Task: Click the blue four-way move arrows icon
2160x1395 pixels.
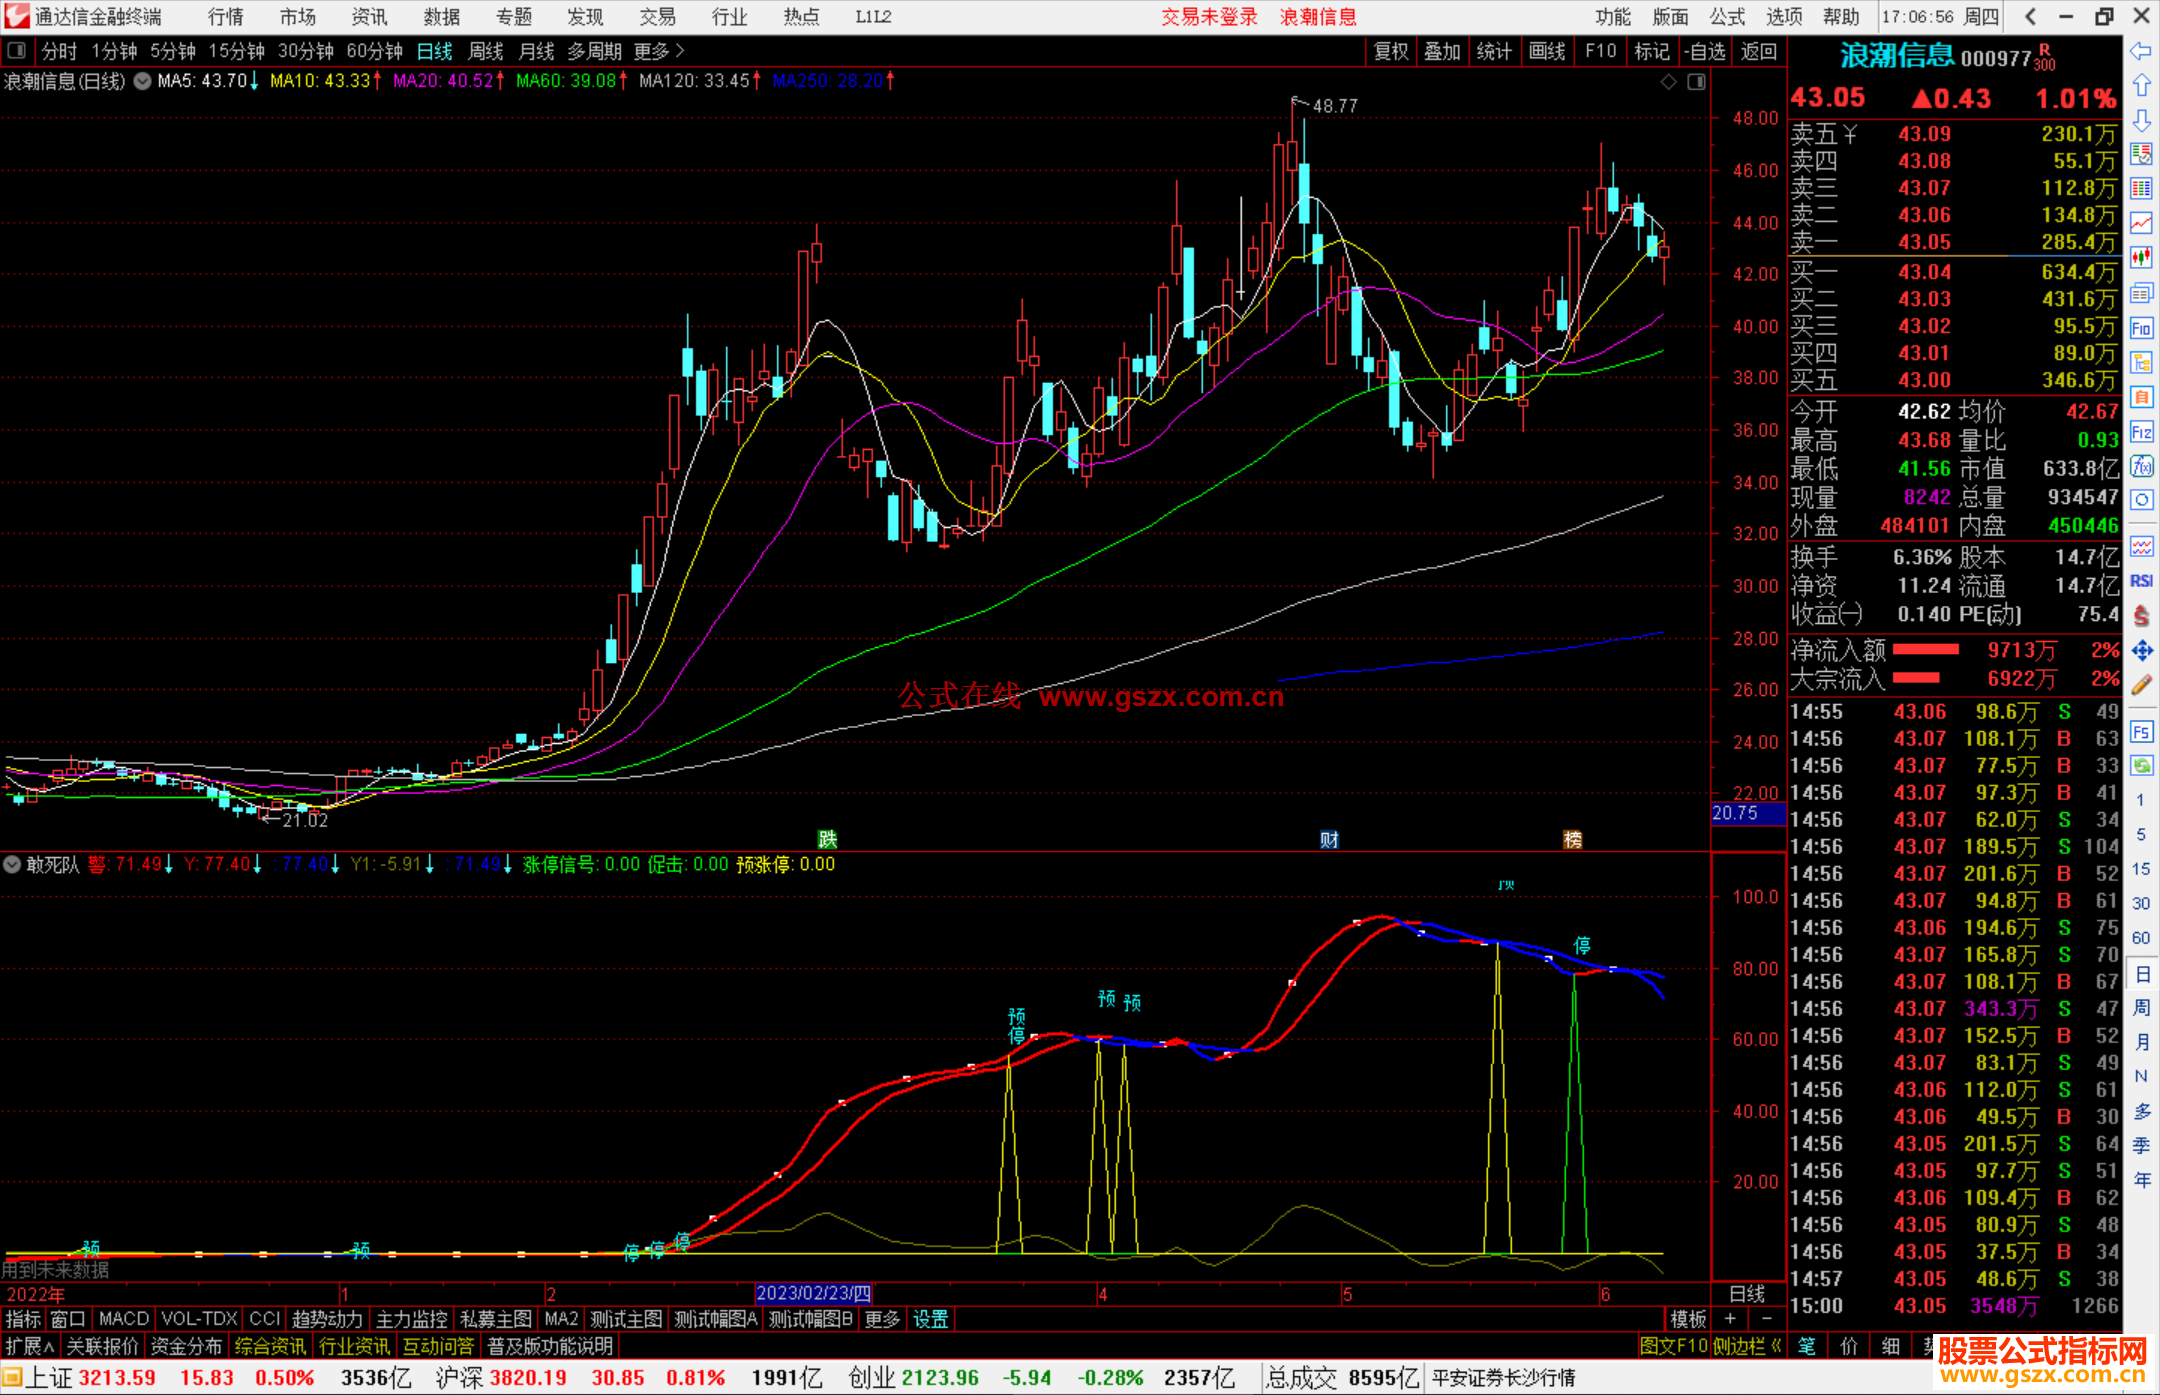Action: 2141,651
